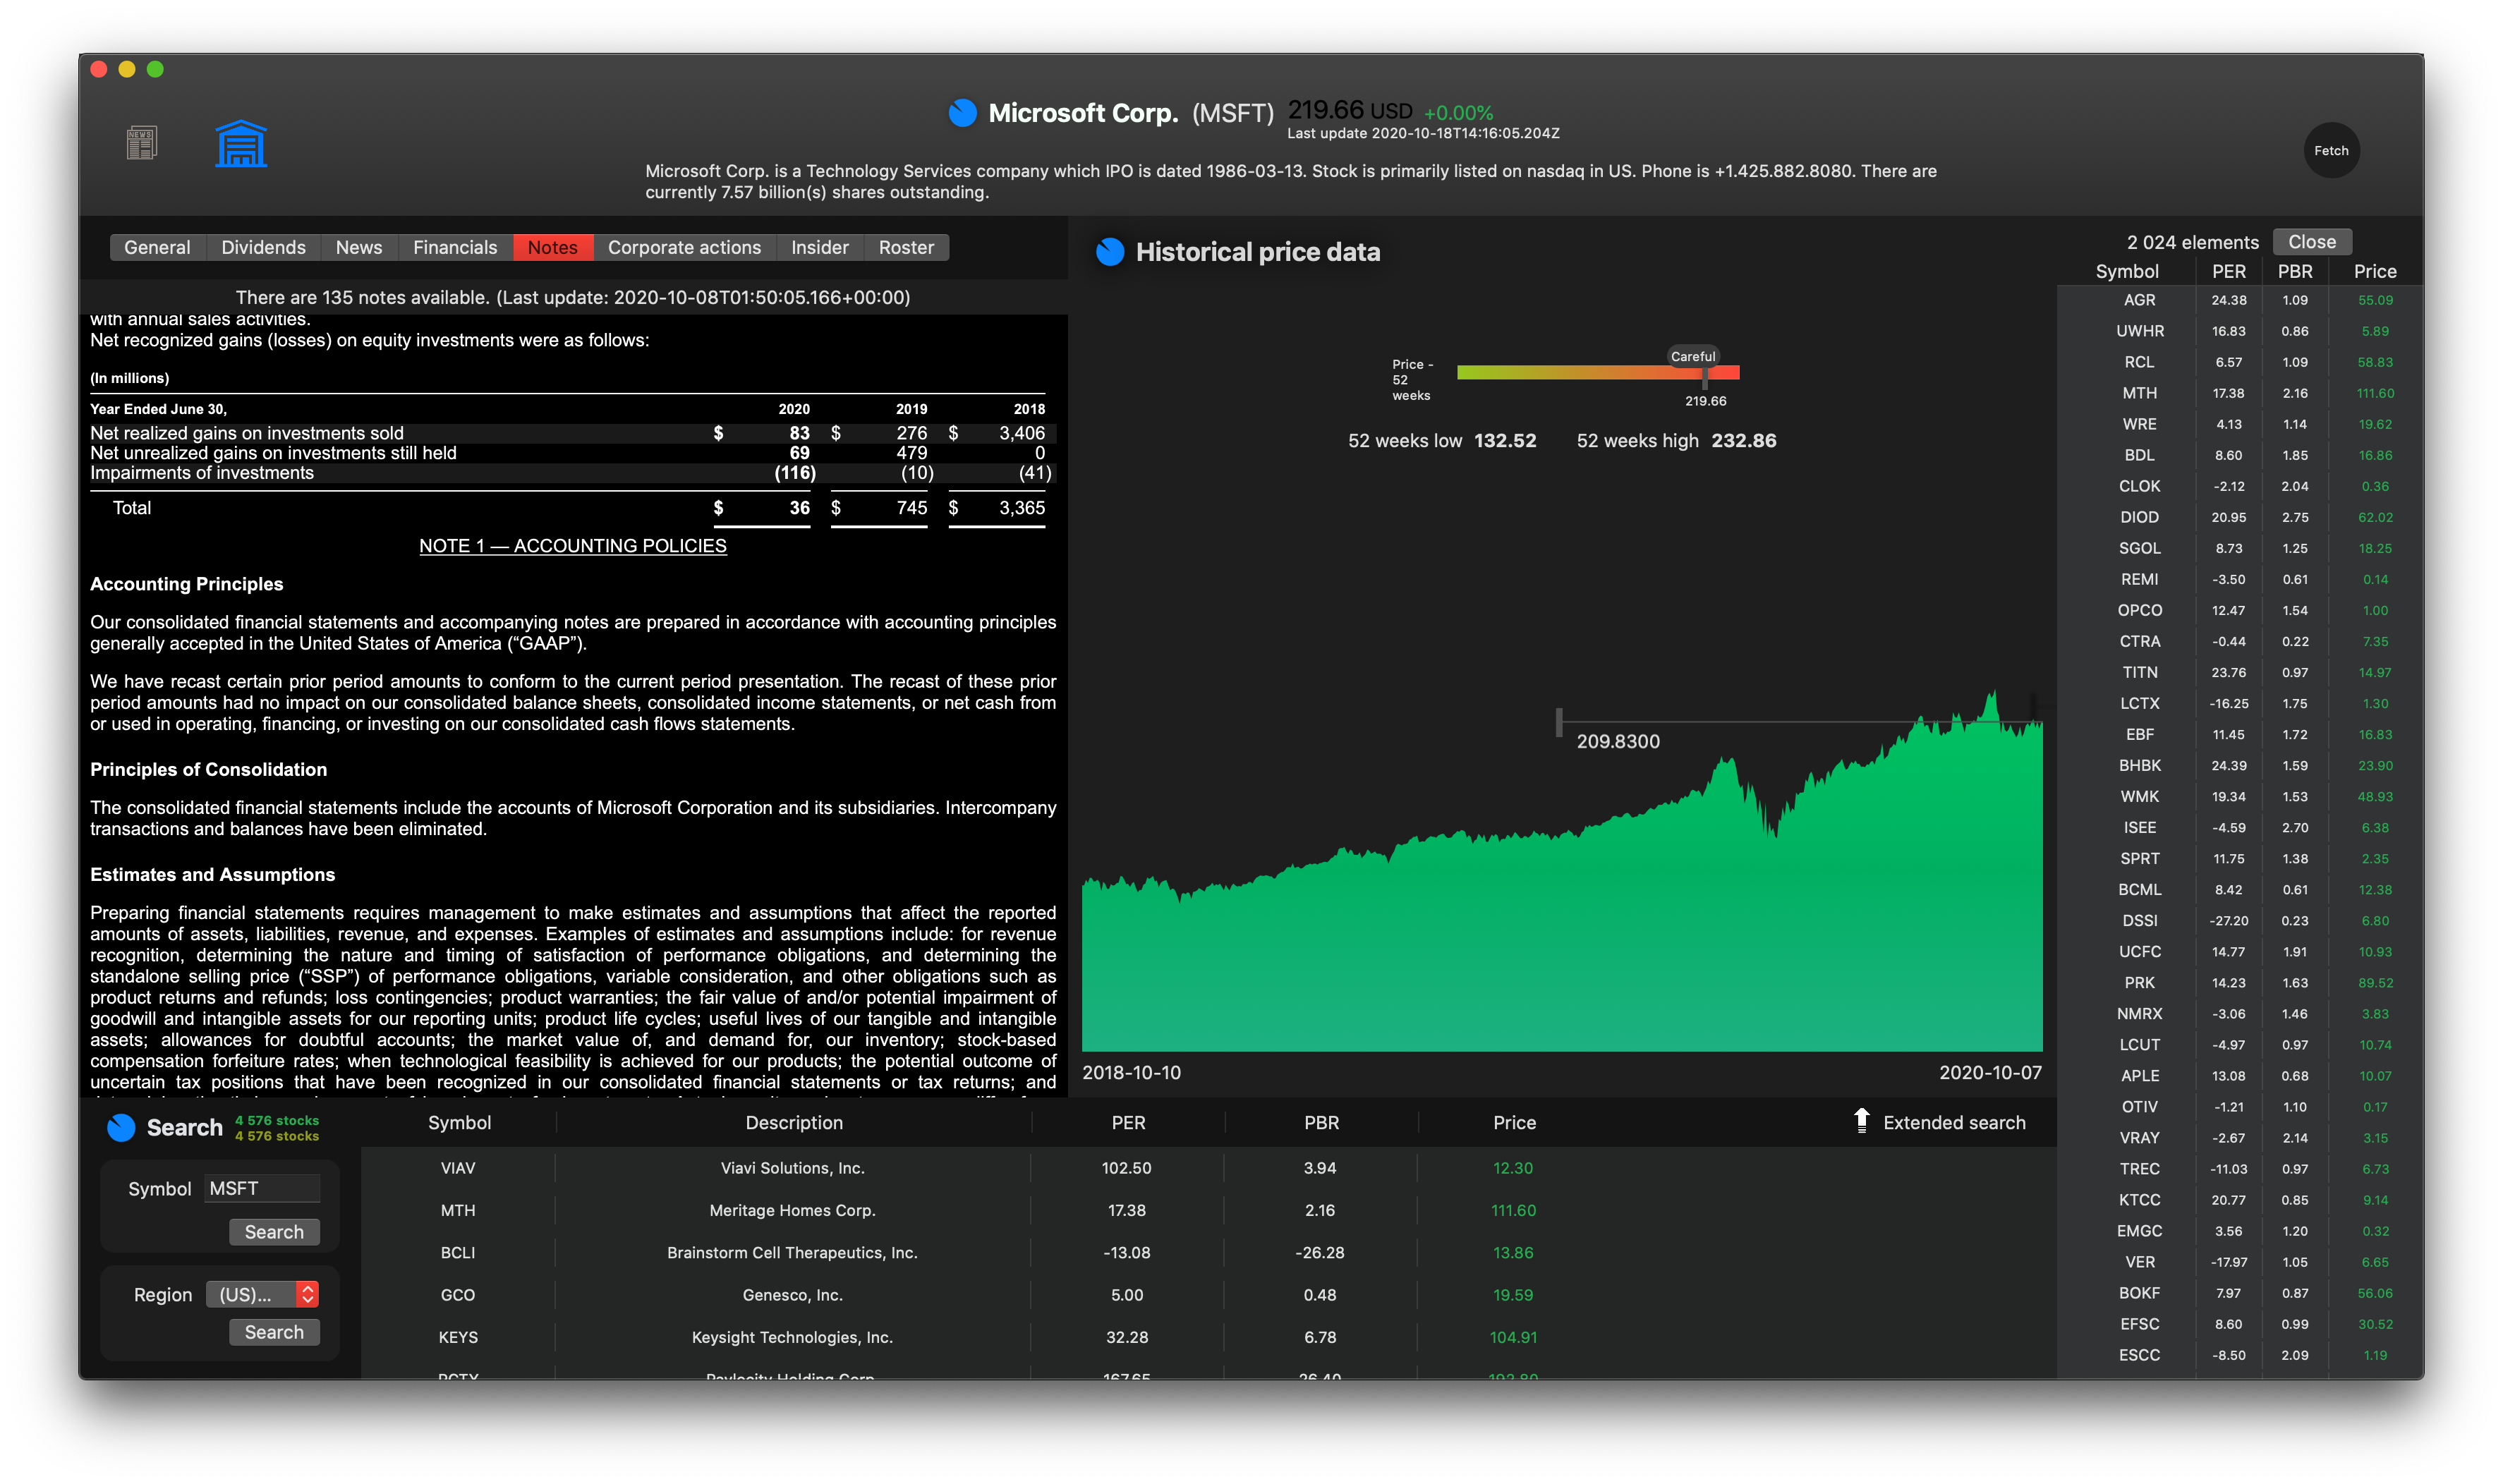2503x1484 pixels.
Task: Click the Careful marker on price bar
Action: tap(1693, 357)
